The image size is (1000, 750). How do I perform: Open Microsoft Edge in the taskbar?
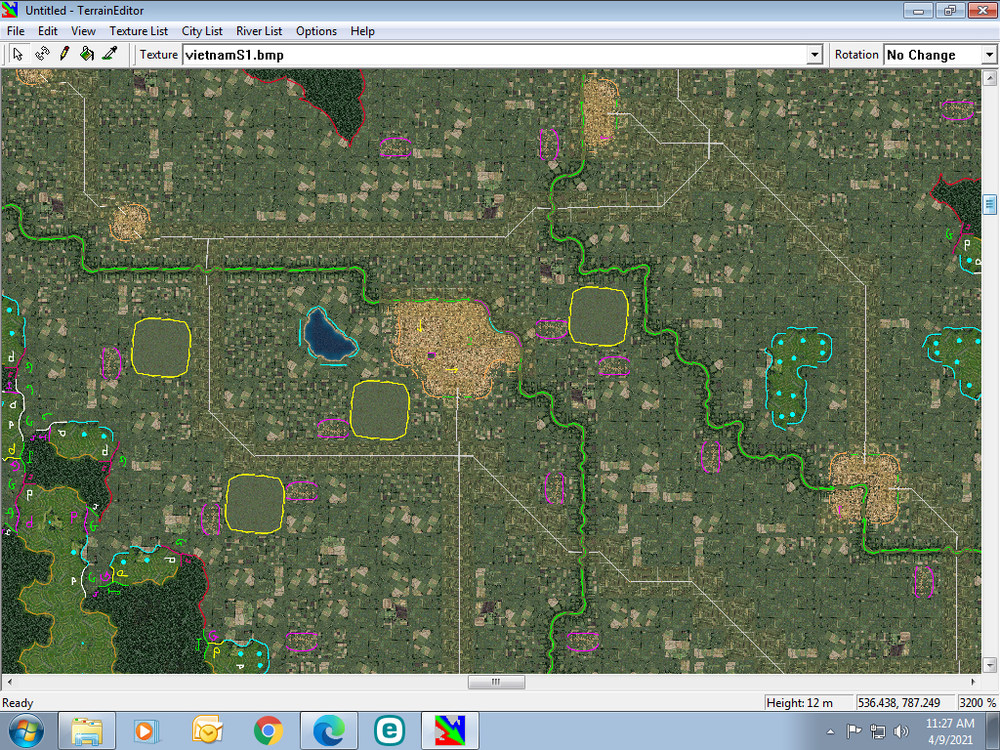tap(329, 730)
